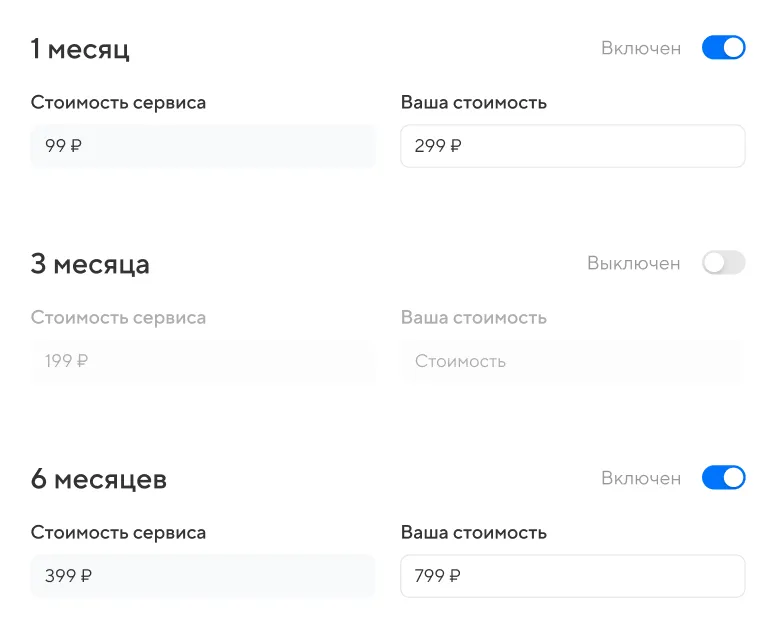Click Ваша стоимость label under 3 месяца
The height and width of the screenshot is (629, 776).
474,318
